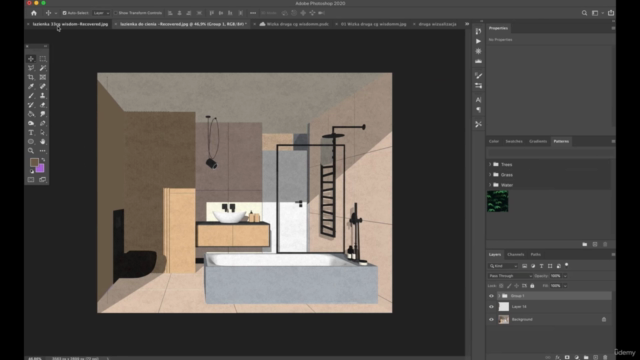Screen dimensions: 640x360
Task: Select the Lasso tool
Action: [x=31, y=68]
